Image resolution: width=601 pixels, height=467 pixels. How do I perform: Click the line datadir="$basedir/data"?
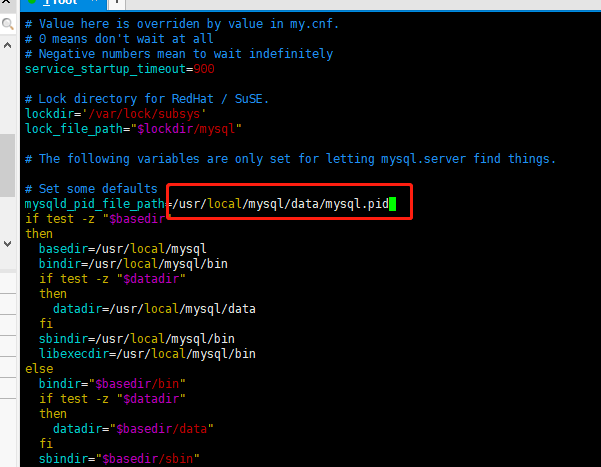(133, 429)
